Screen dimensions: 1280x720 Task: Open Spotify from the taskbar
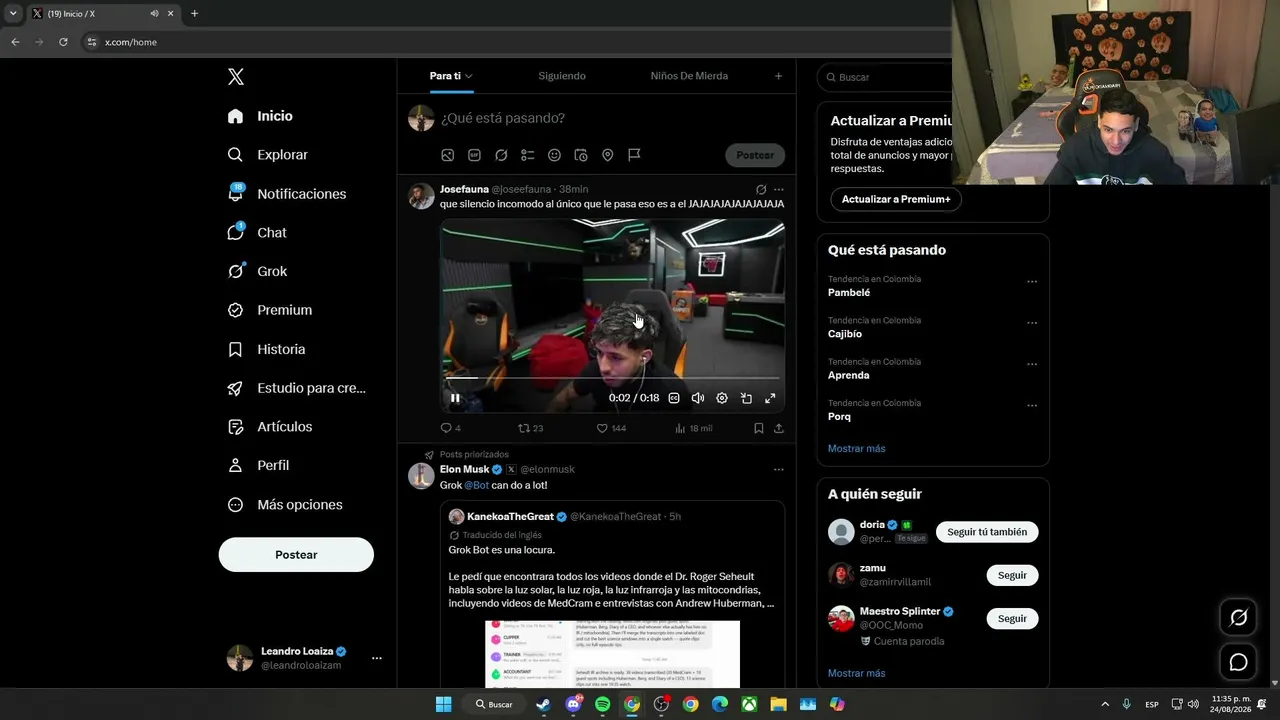tap(602, 704)
